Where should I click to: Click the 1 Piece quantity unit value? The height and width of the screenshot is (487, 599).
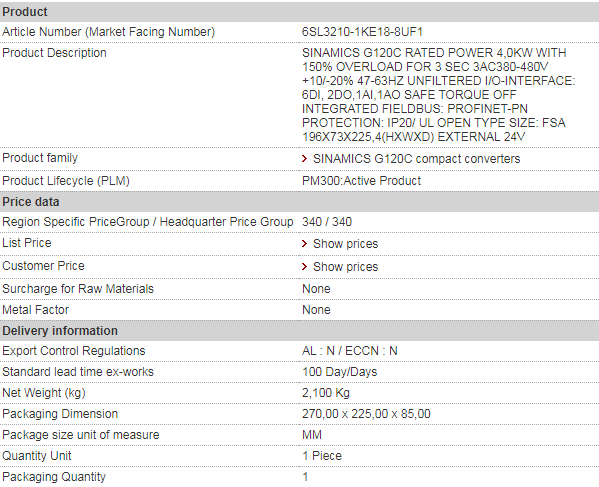point(322,456)
